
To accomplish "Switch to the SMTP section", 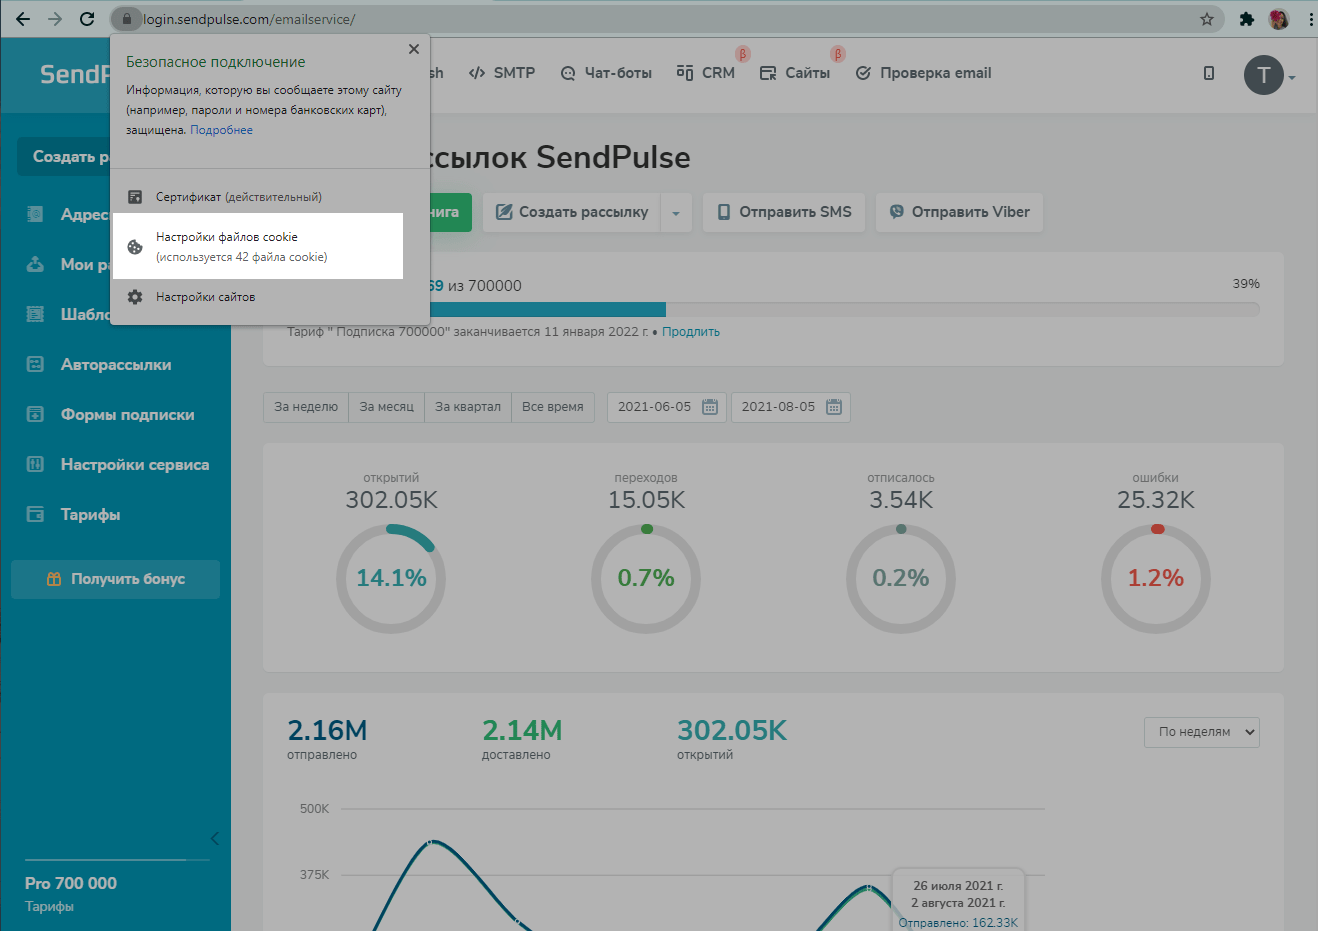I will 502,73.
